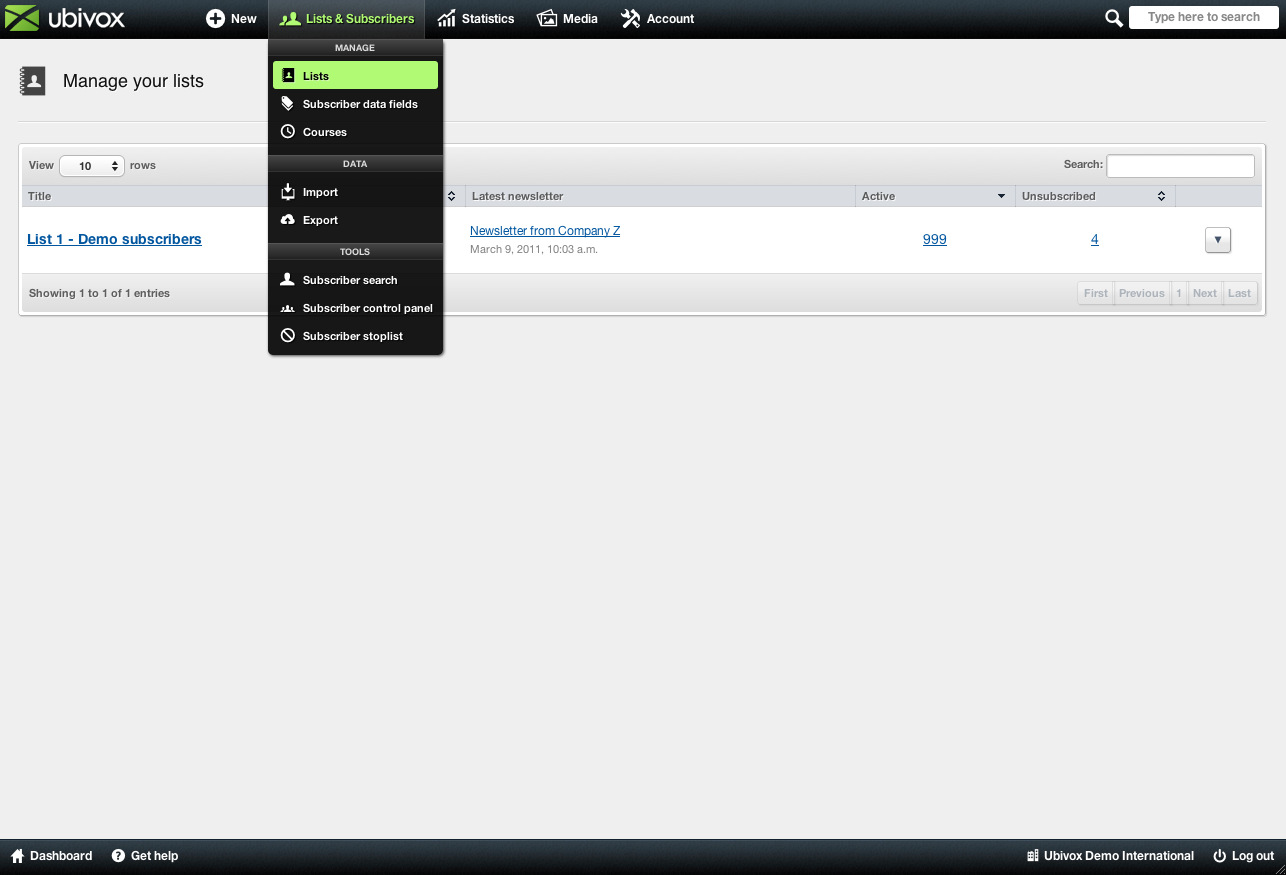Click the people icon for Lists & Subscribers
The image size is (1286, 875).
click(x=289, y=19)
